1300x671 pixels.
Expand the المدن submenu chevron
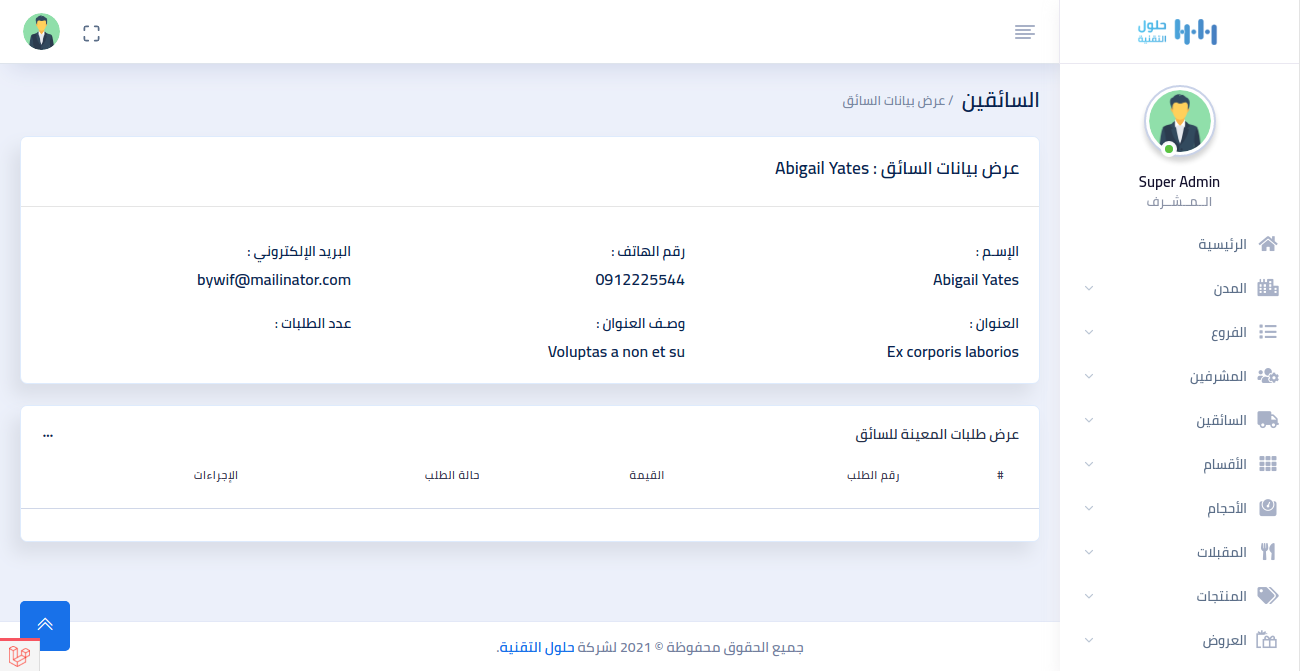[1089, 289]
